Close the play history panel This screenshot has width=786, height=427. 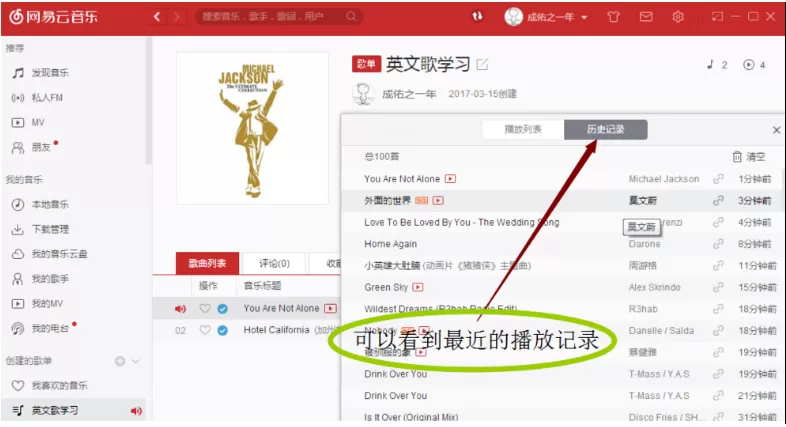pos(776,130)
